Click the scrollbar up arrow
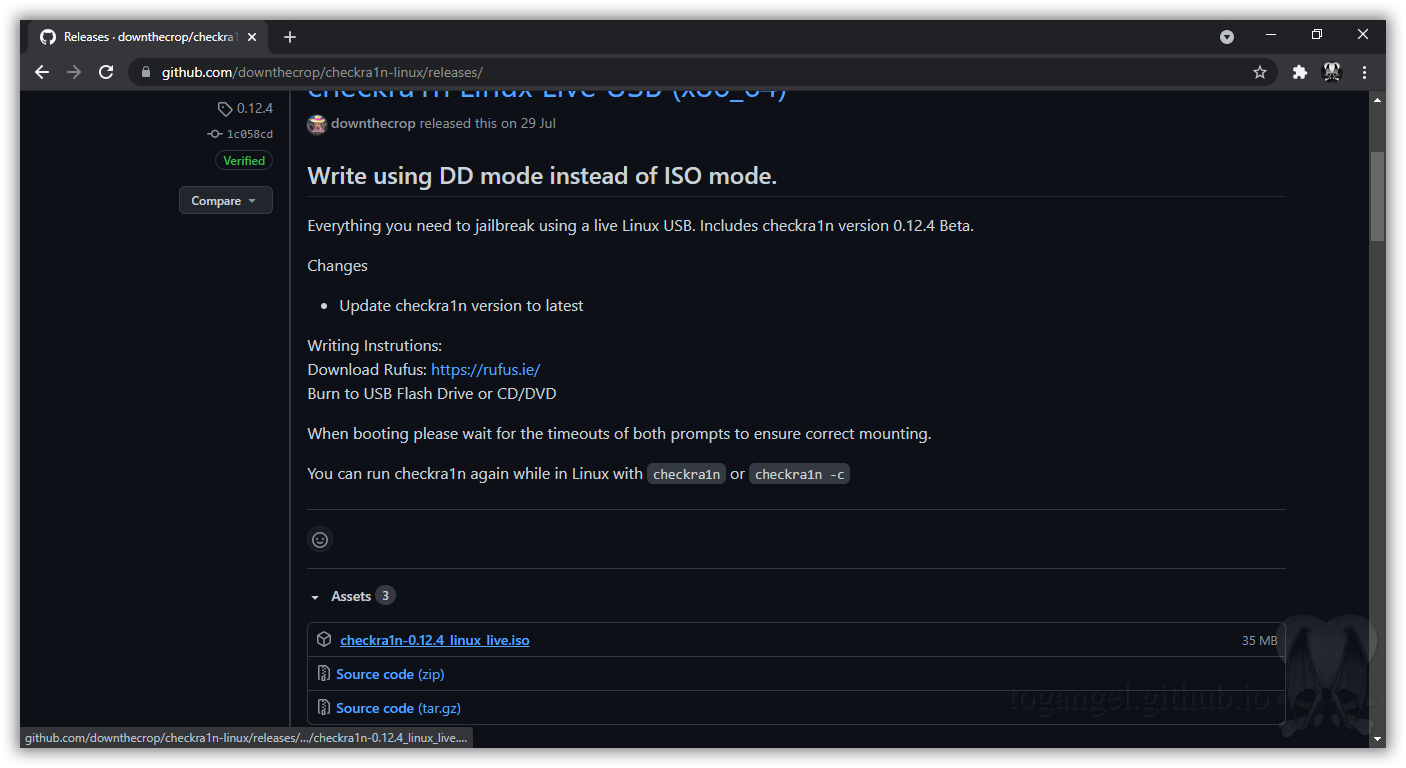Screen dimensions: 1406x768 1377,99
